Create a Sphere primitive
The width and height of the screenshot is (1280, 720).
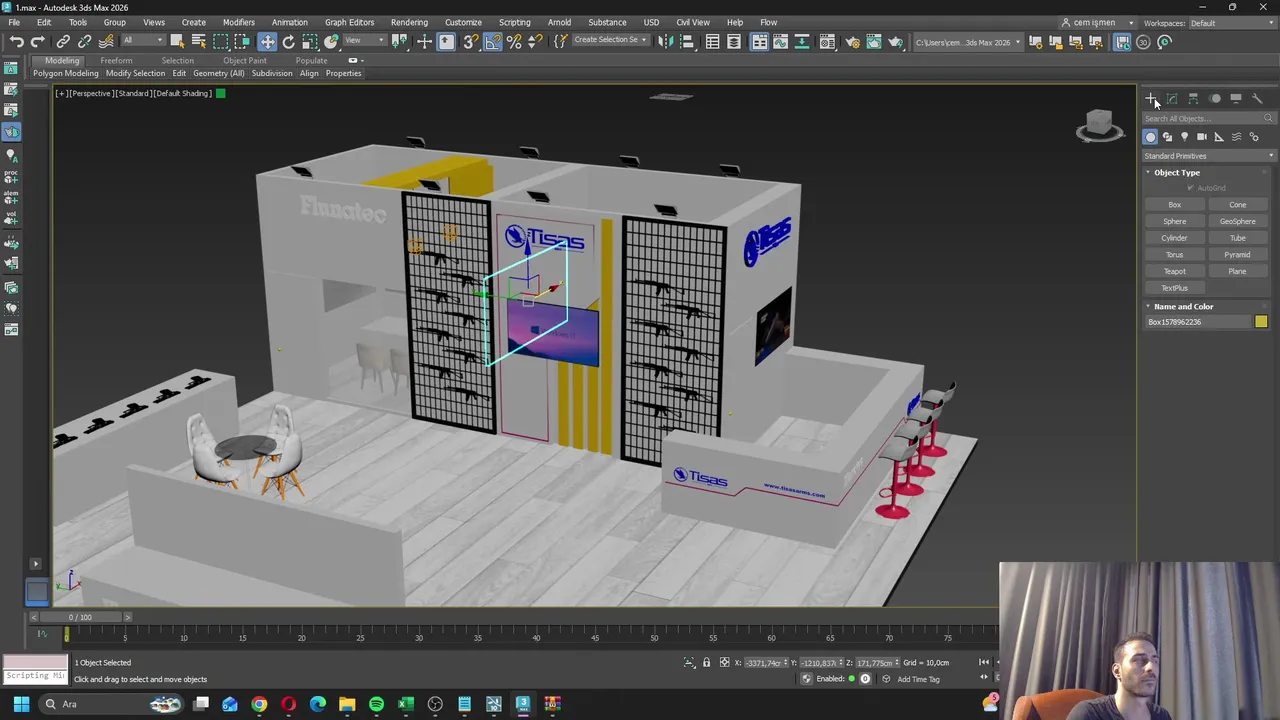point(1175,221)
